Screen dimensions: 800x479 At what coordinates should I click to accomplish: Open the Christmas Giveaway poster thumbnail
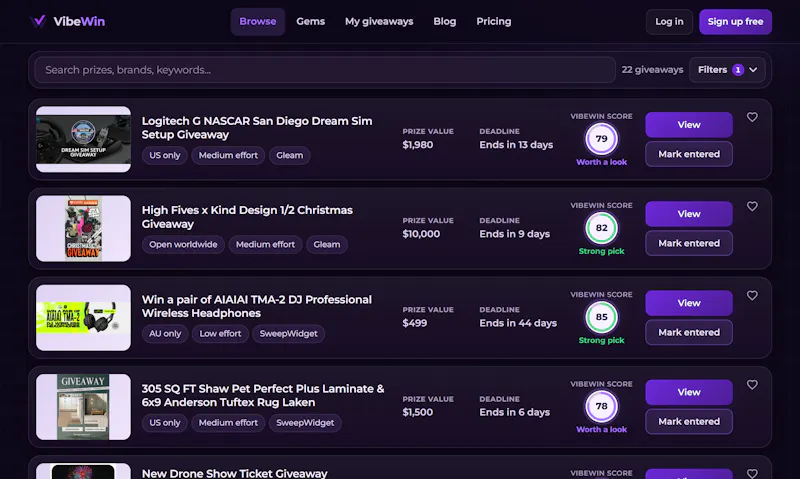click(x=83, y=229)
